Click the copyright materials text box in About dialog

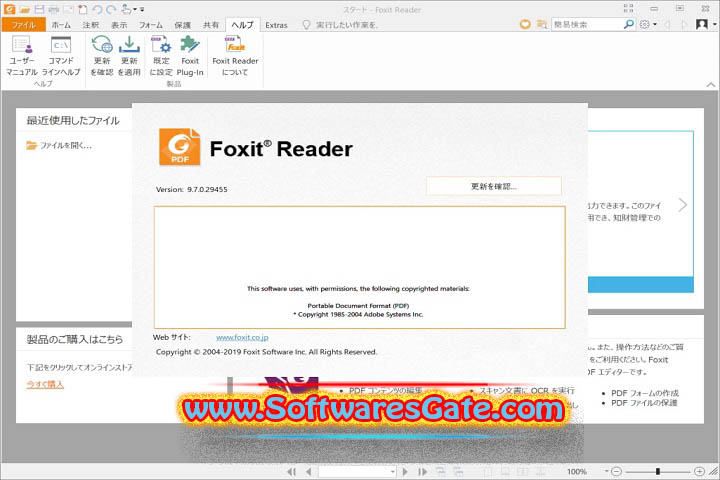point(360,267)
